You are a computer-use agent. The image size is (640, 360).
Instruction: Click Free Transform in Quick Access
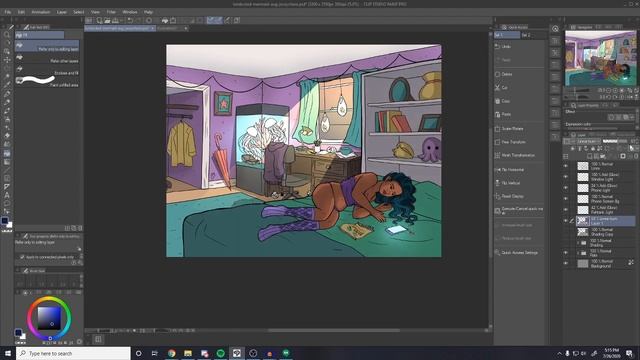pos(513,142)
